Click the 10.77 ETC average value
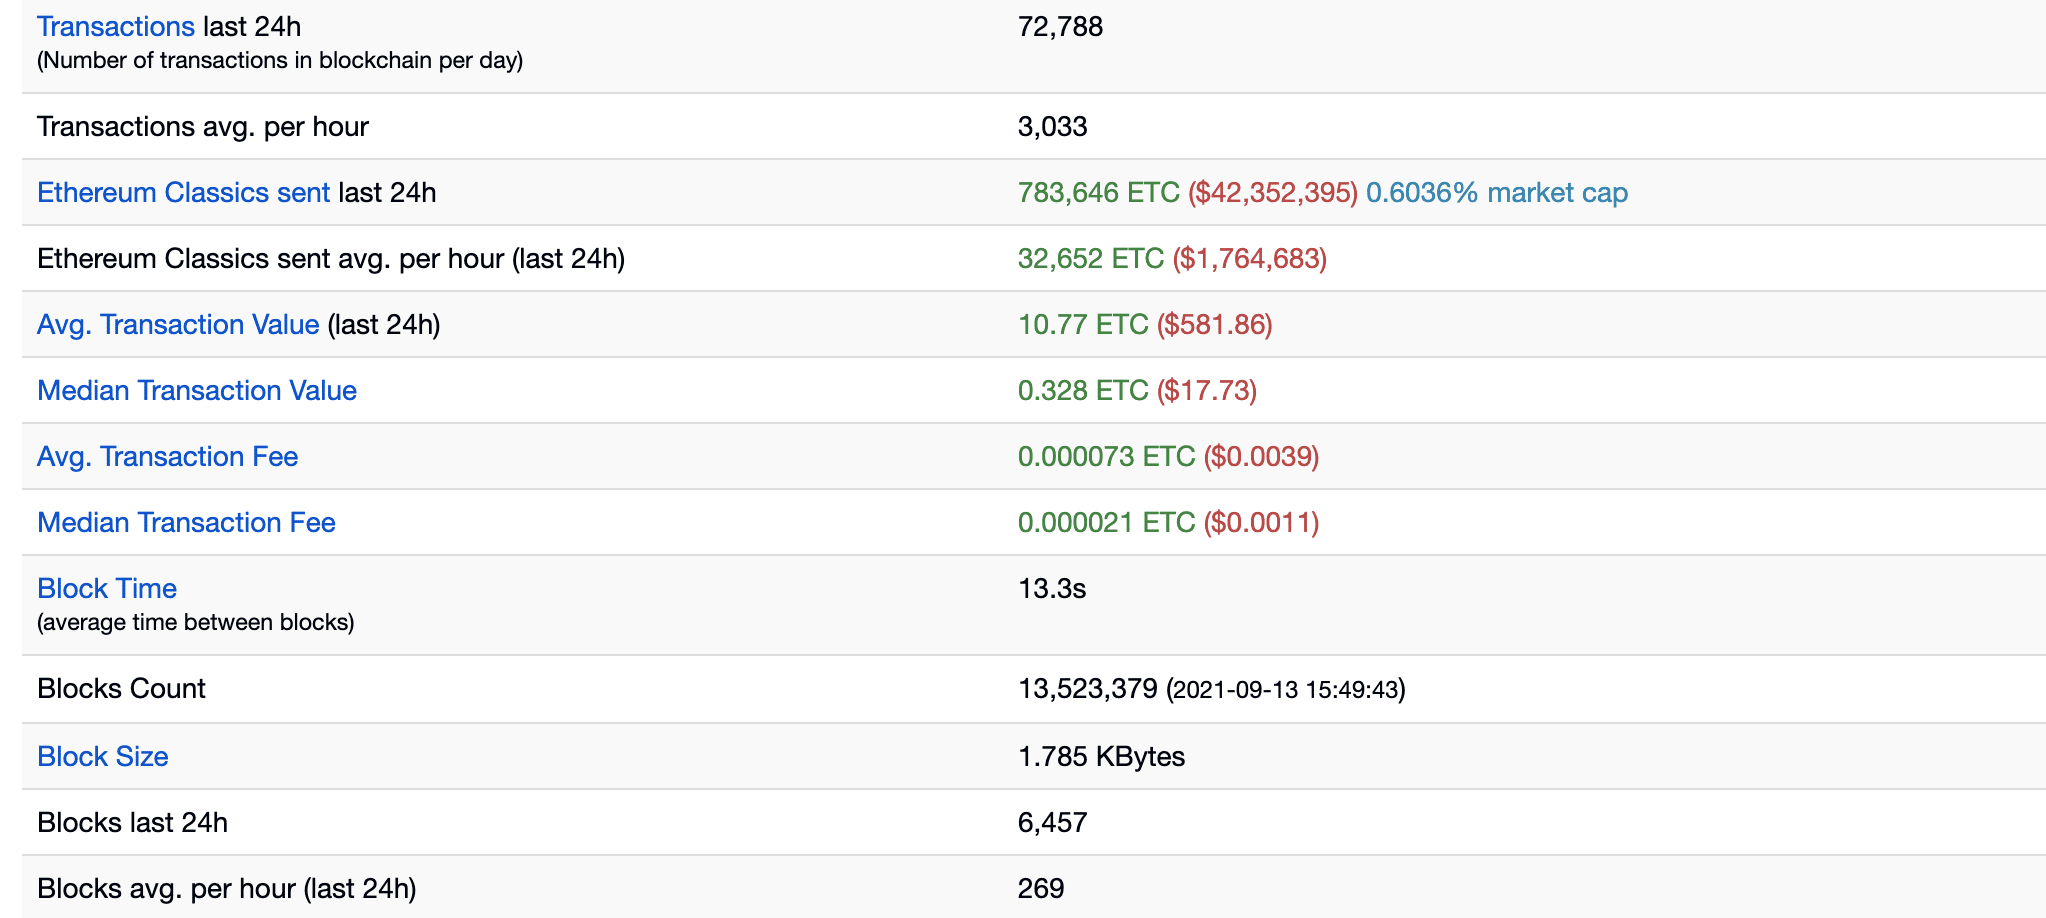Viewport: 2046px width, 918px height. [1083, 324]
